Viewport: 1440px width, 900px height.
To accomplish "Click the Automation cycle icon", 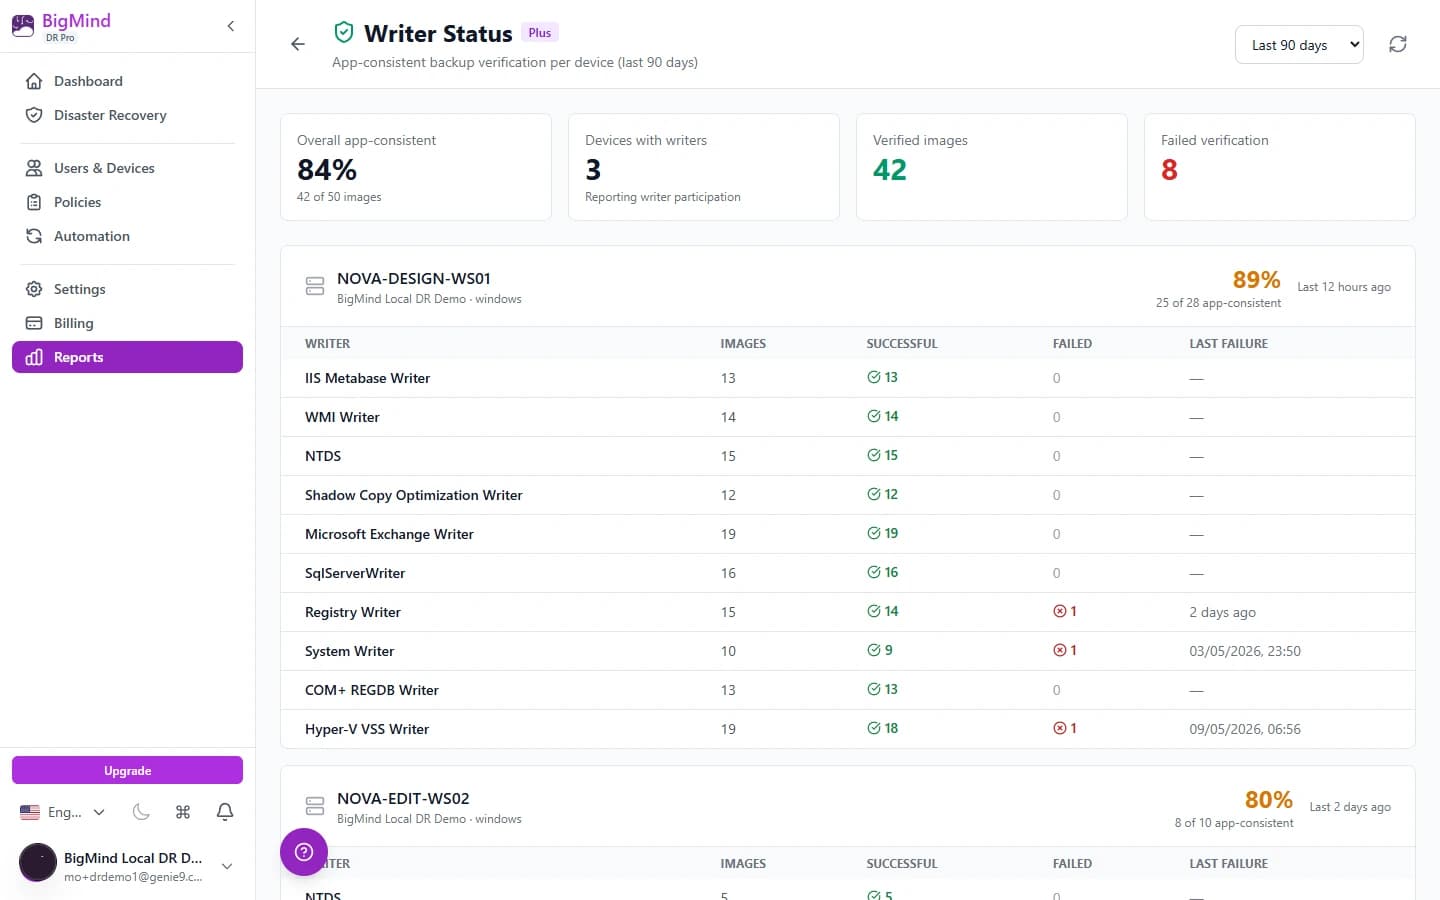I will 34,236.
